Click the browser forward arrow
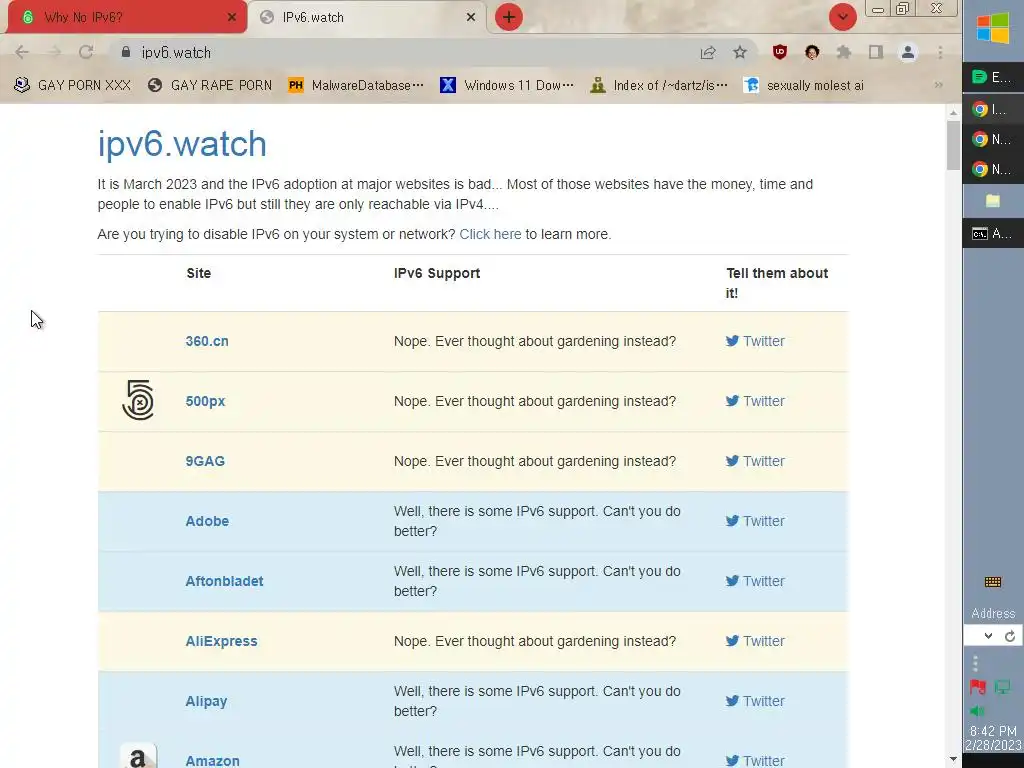The image size is (1024, 768). [54, 52]
